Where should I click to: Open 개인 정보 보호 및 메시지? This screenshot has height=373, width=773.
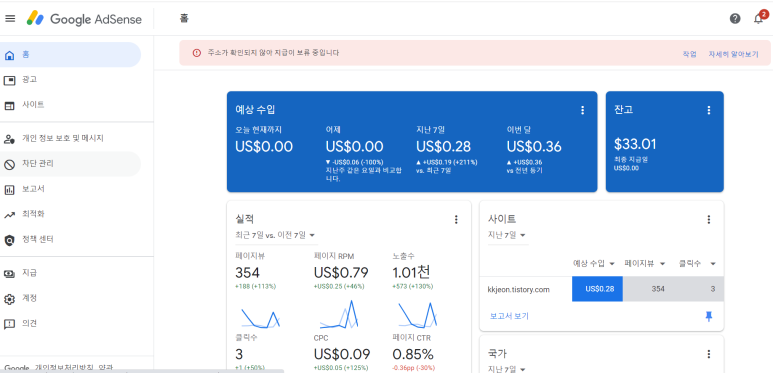[x=70, y=139]
